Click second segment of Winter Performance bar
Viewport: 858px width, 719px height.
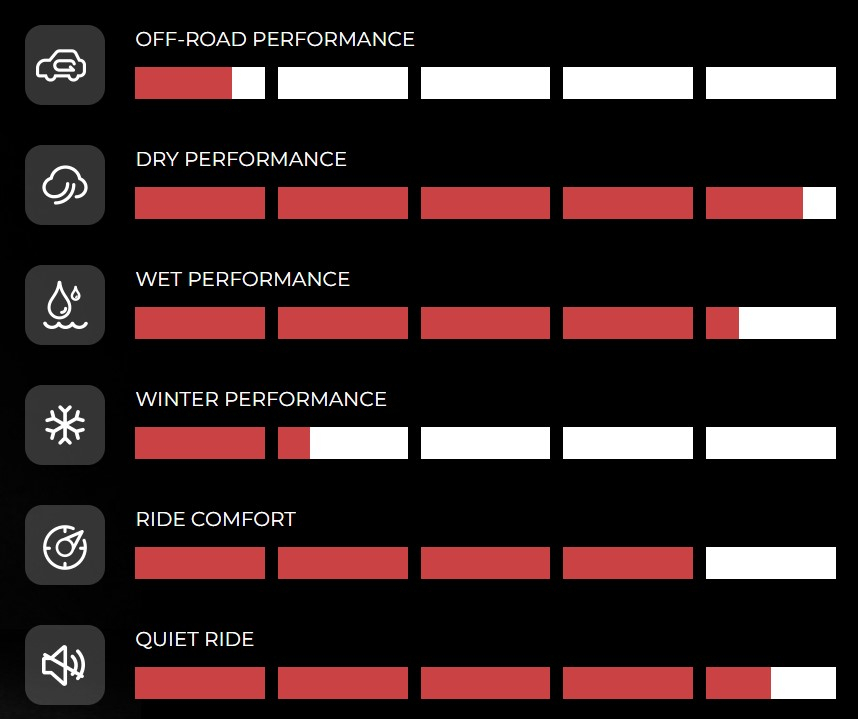point(342,443)
